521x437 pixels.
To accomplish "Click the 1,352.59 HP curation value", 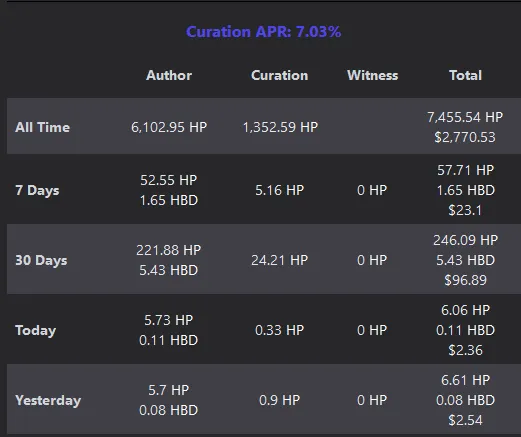I will click(280, 127).
